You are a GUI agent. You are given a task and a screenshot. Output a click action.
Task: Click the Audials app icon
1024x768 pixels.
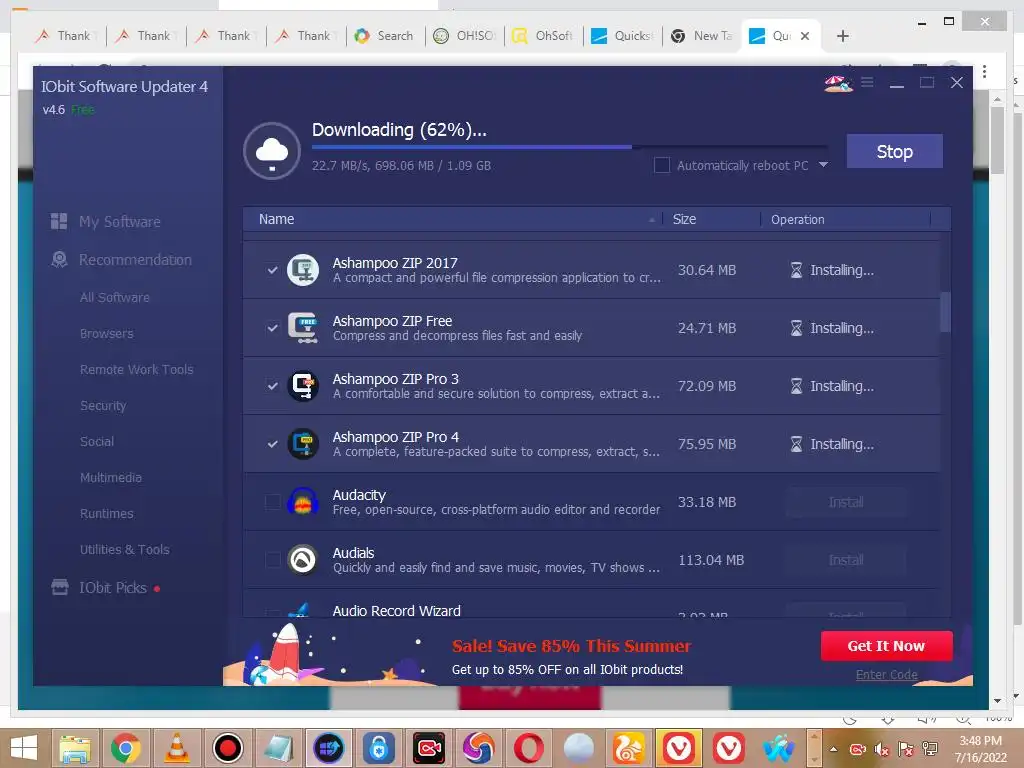(303, 560)
